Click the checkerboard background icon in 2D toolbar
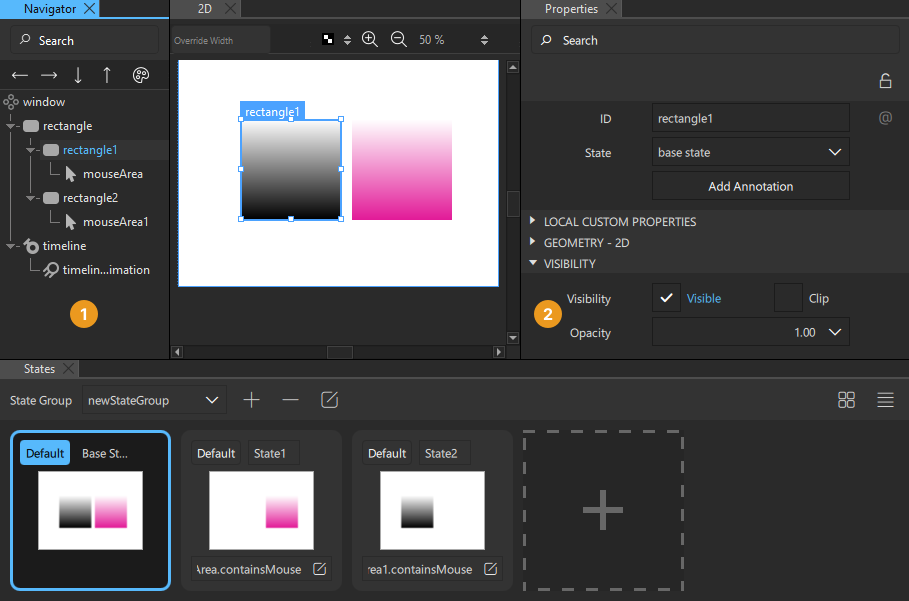 coord(328,39)
